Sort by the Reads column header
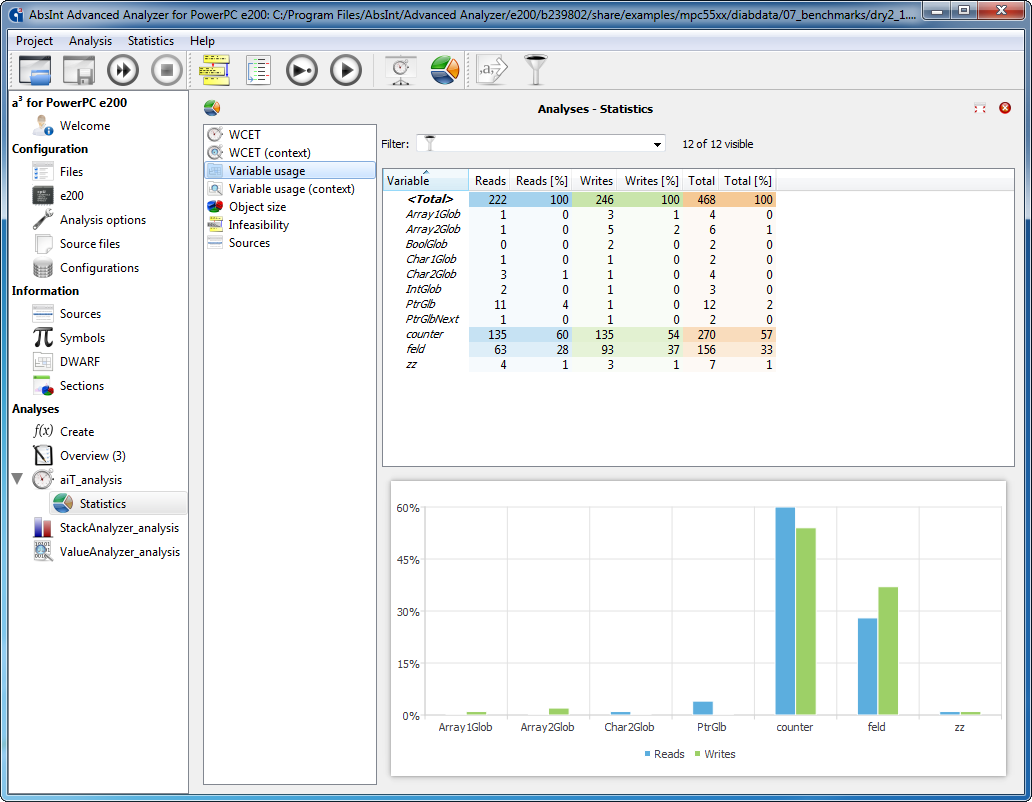The width and height of the screenshot is (1032, 802). pyautogui.click(x=490, y=180)
